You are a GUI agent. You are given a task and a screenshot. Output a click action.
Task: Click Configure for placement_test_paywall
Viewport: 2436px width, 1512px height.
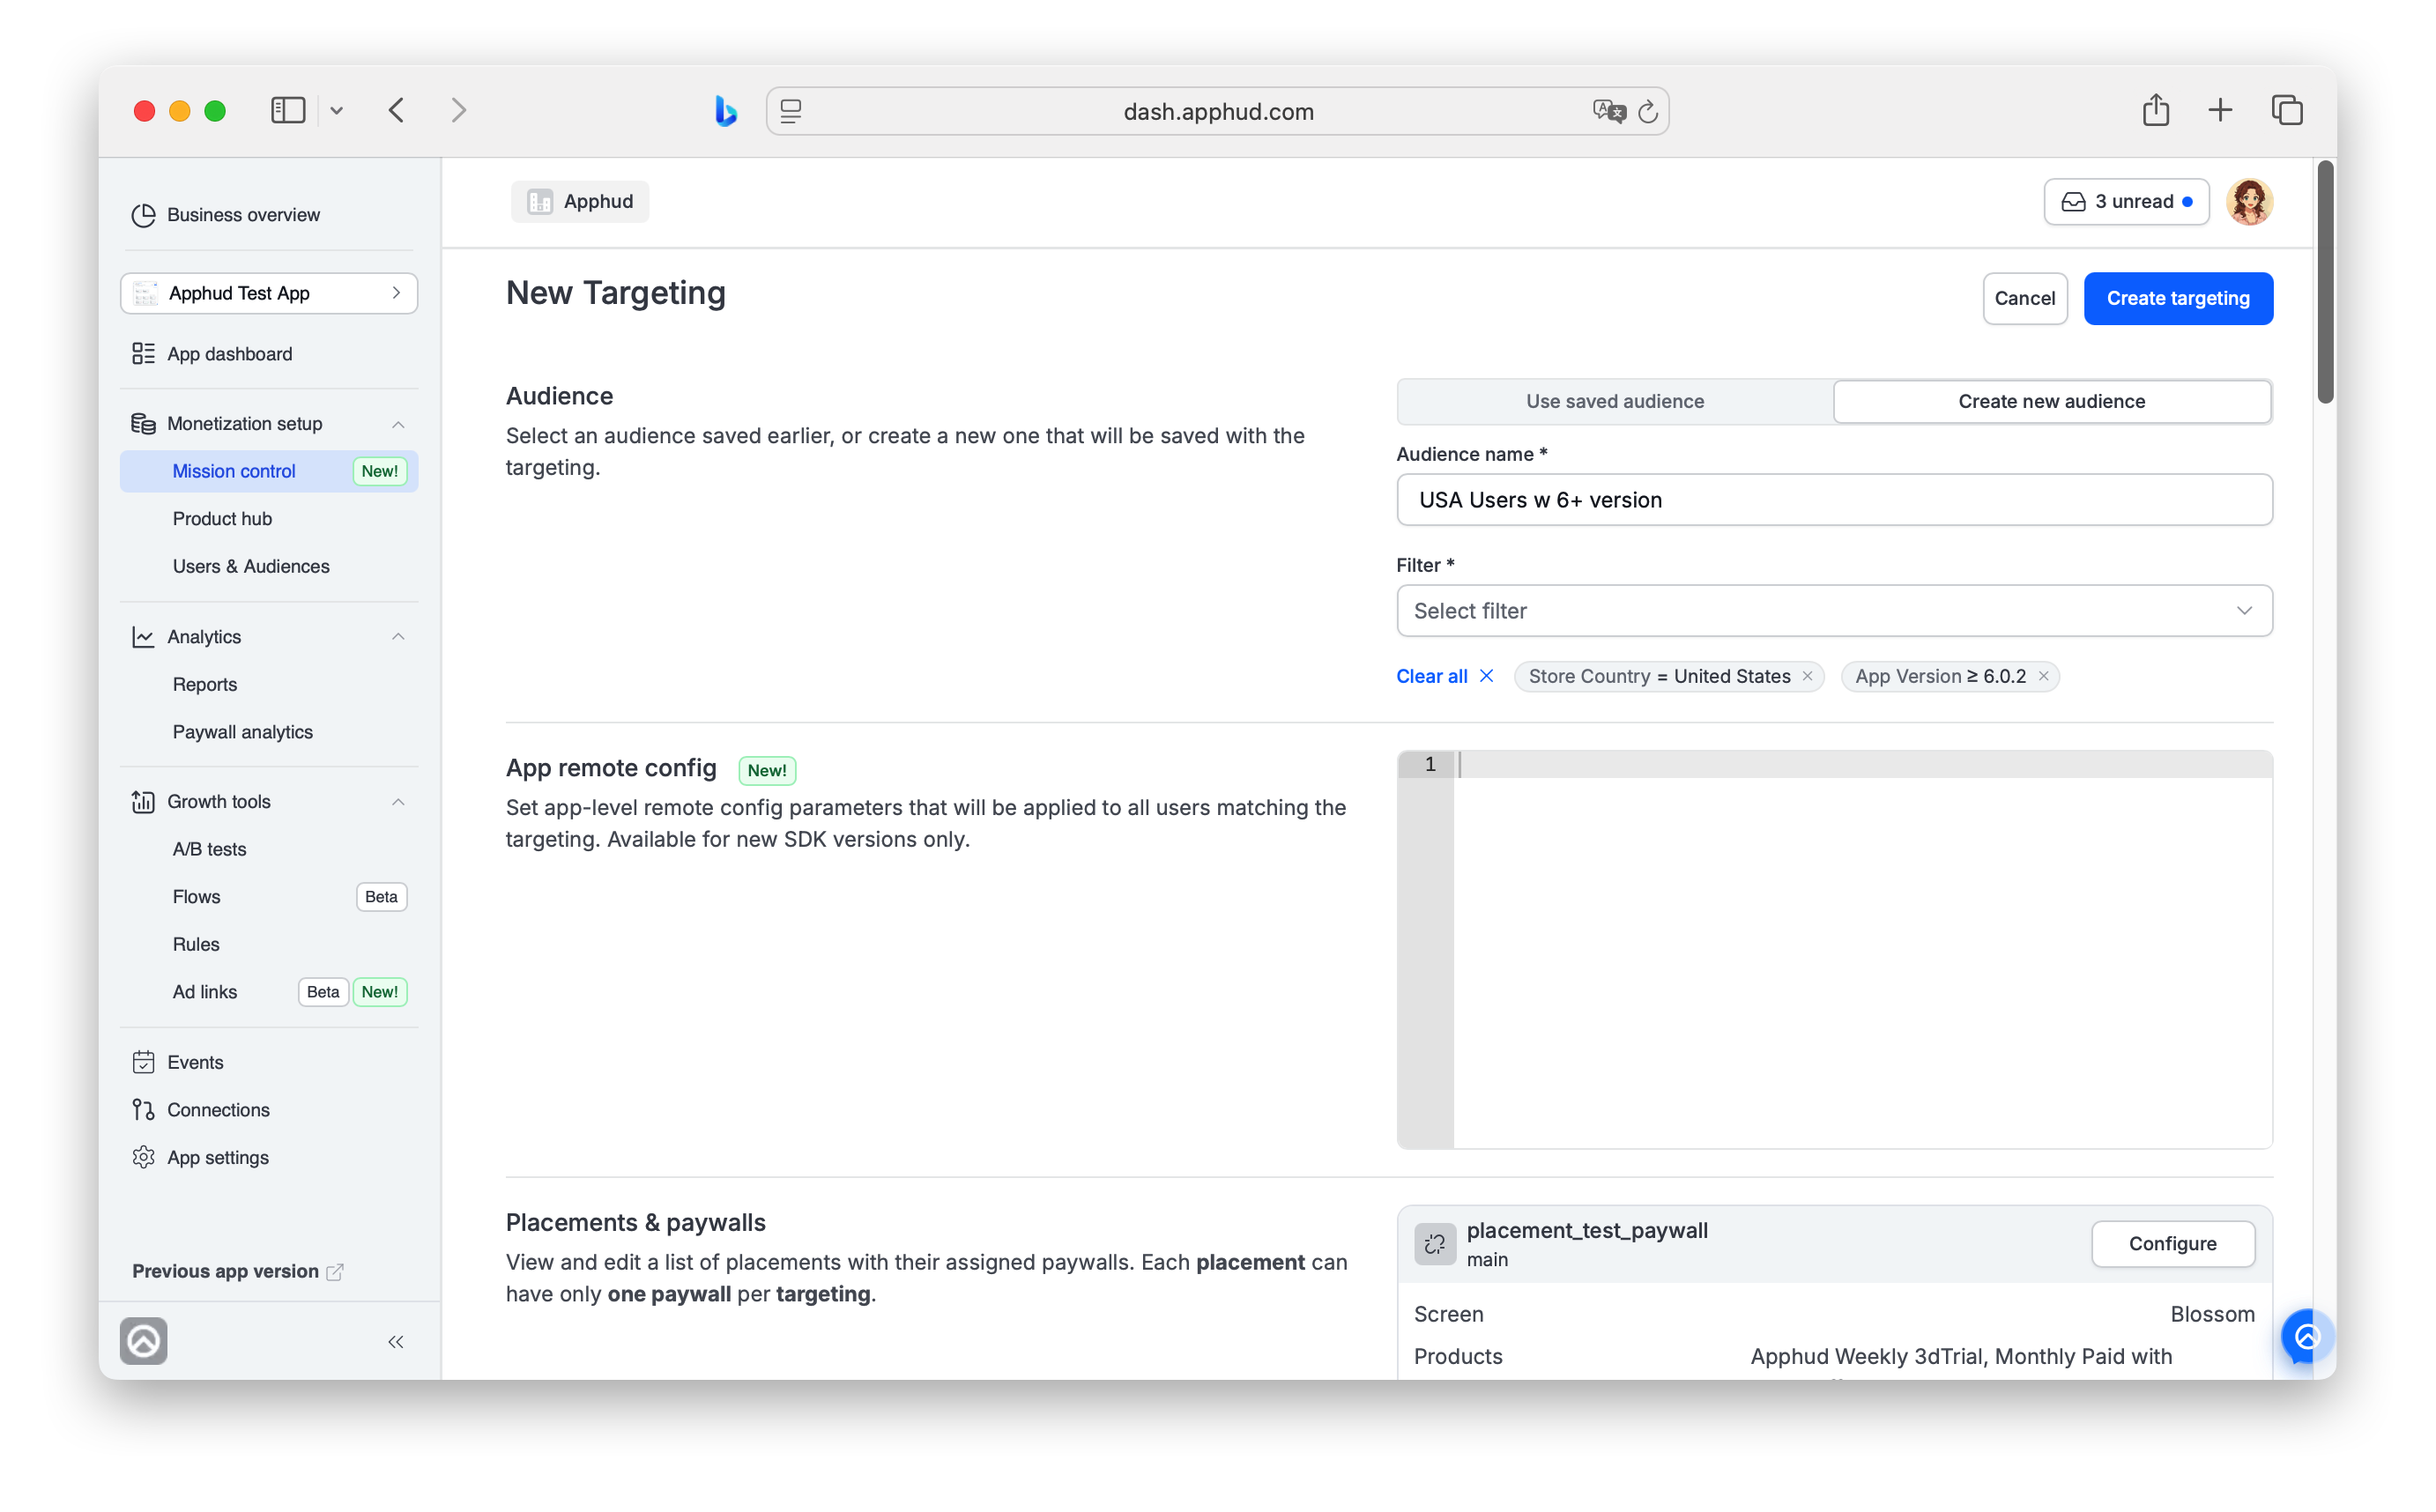[2173, 1245]
